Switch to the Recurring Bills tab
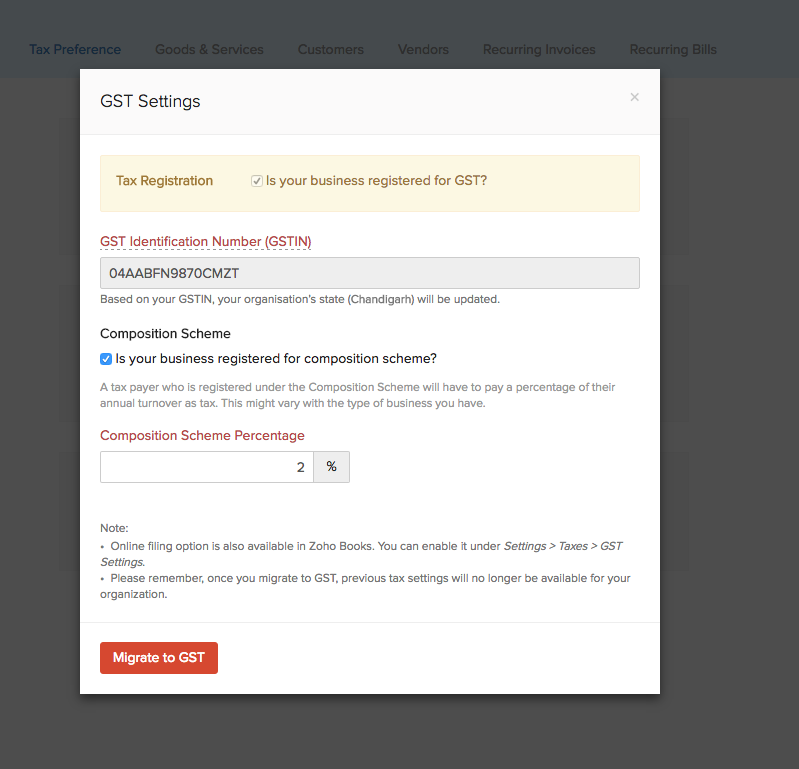This screenshot has height=769, width=799. (x=673, y=49)
